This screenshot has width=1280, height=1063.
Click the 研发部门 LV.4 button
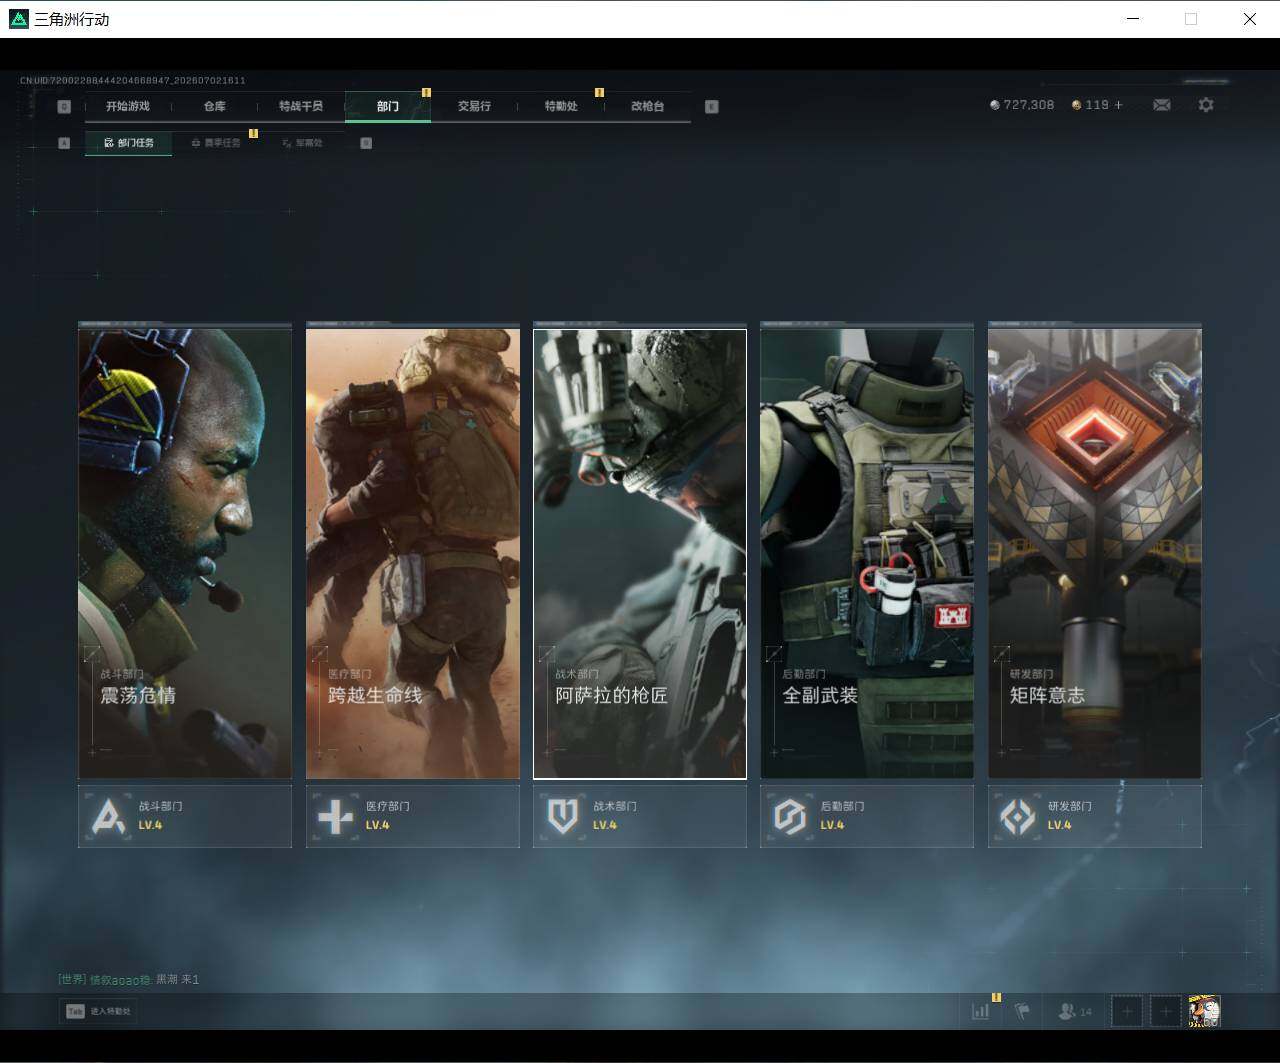pyautogui.click(x=1095, y=816)
